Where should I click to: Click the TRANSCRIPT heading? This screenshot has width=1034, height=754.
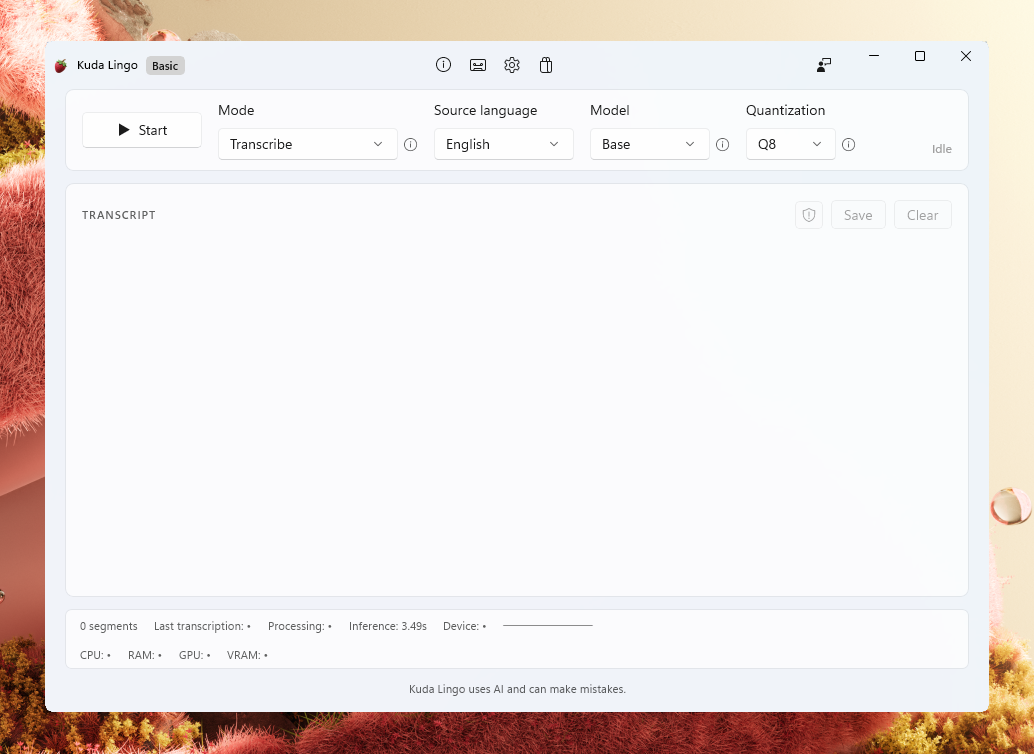[x=119, y=215]
